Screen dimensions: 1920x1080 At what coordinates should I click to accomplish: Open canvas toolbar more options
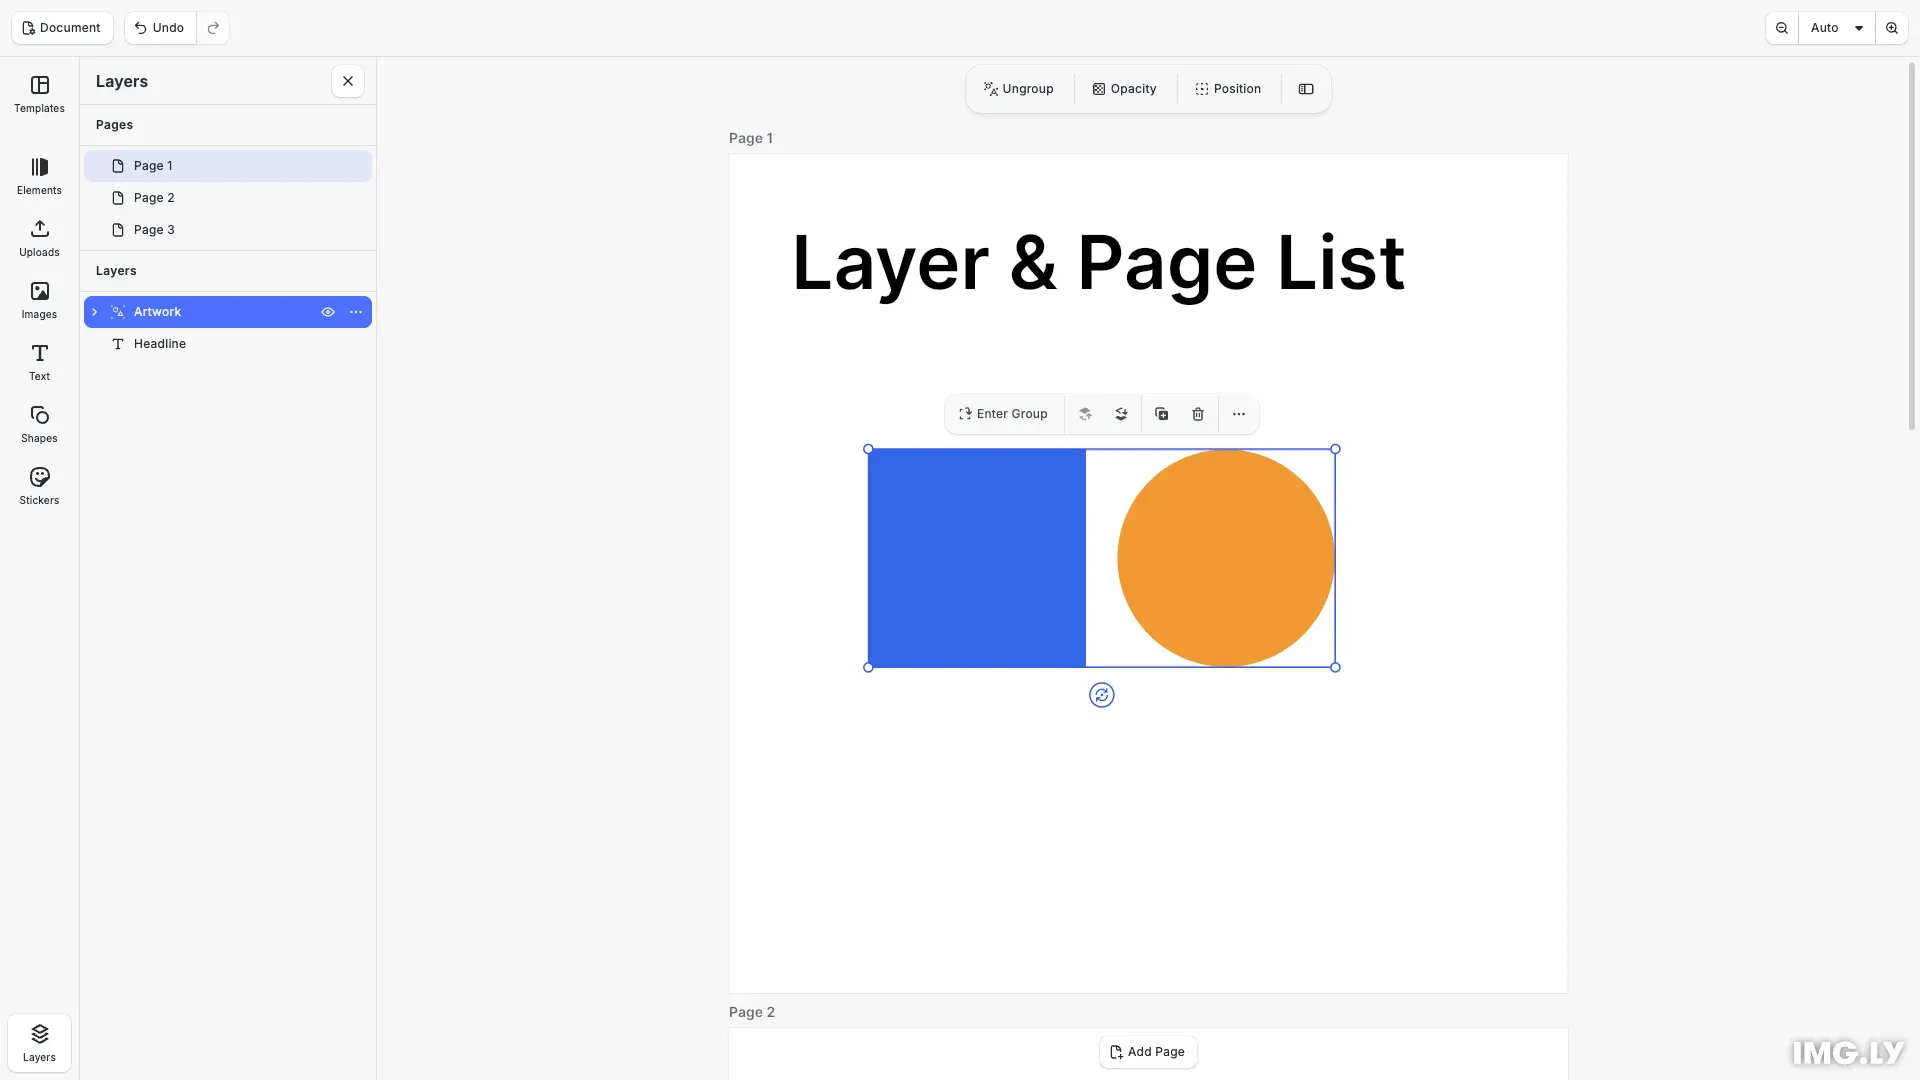pos(1239,414)
